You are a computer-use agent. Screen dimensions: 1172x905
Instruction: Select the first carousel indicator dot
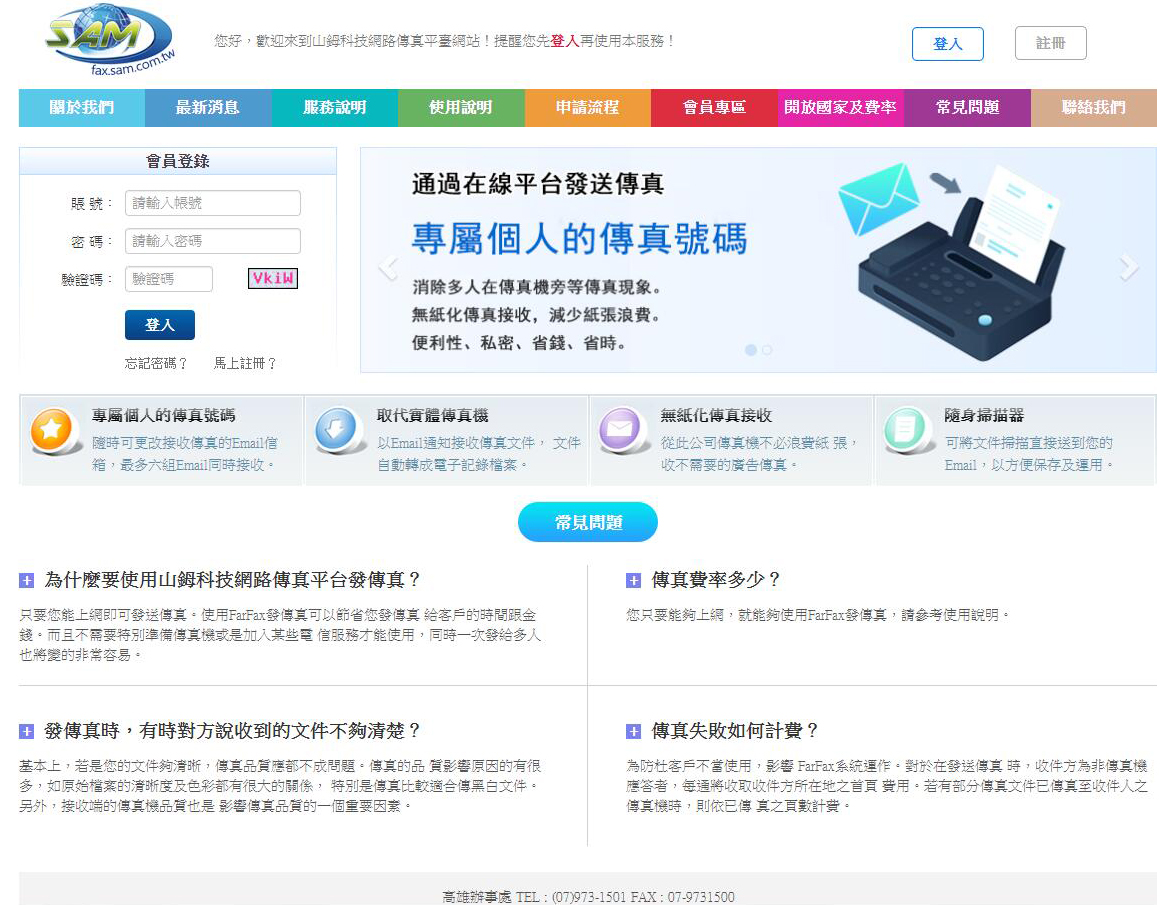[x=751, y=350]
